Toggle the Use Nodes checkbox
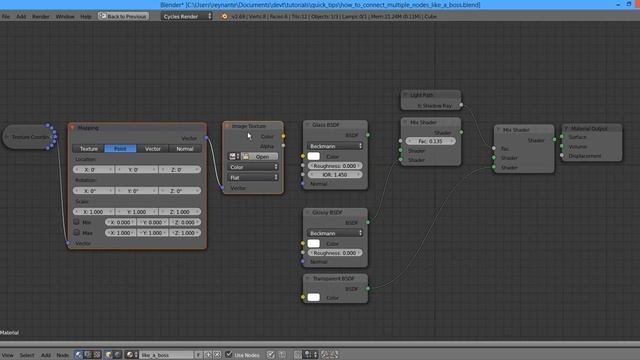Viewport: 640px width, 360px height. tap(229, 354)
